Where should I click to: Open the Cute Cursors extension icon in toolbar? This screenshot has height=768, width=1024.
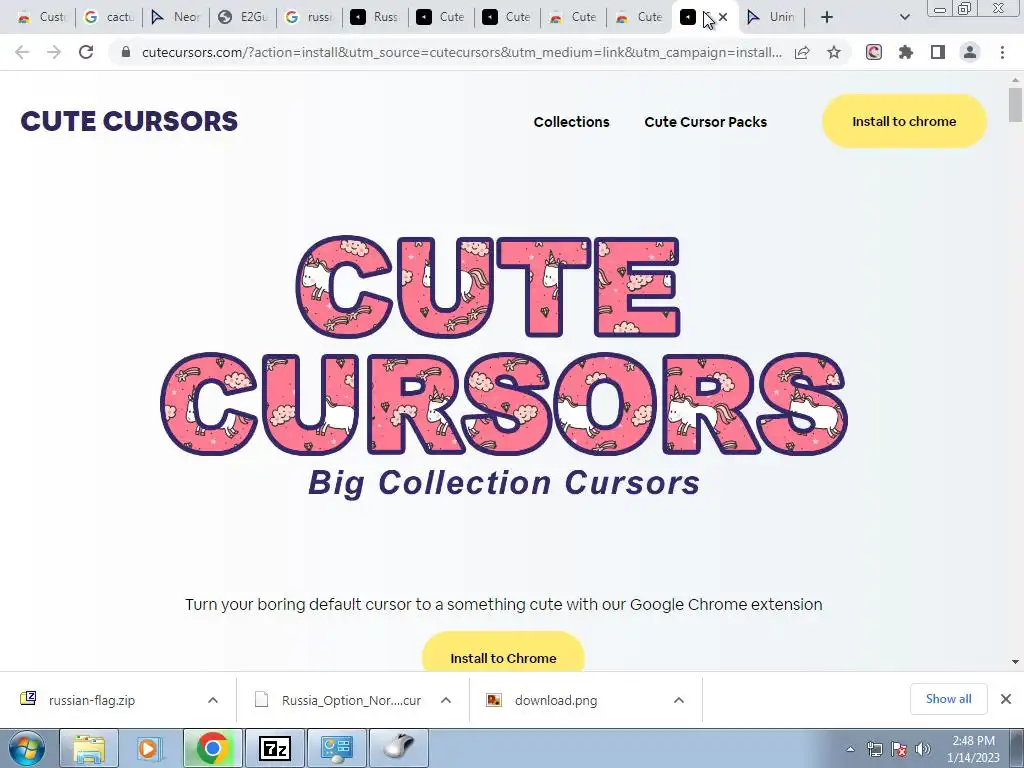click(874, 52)
